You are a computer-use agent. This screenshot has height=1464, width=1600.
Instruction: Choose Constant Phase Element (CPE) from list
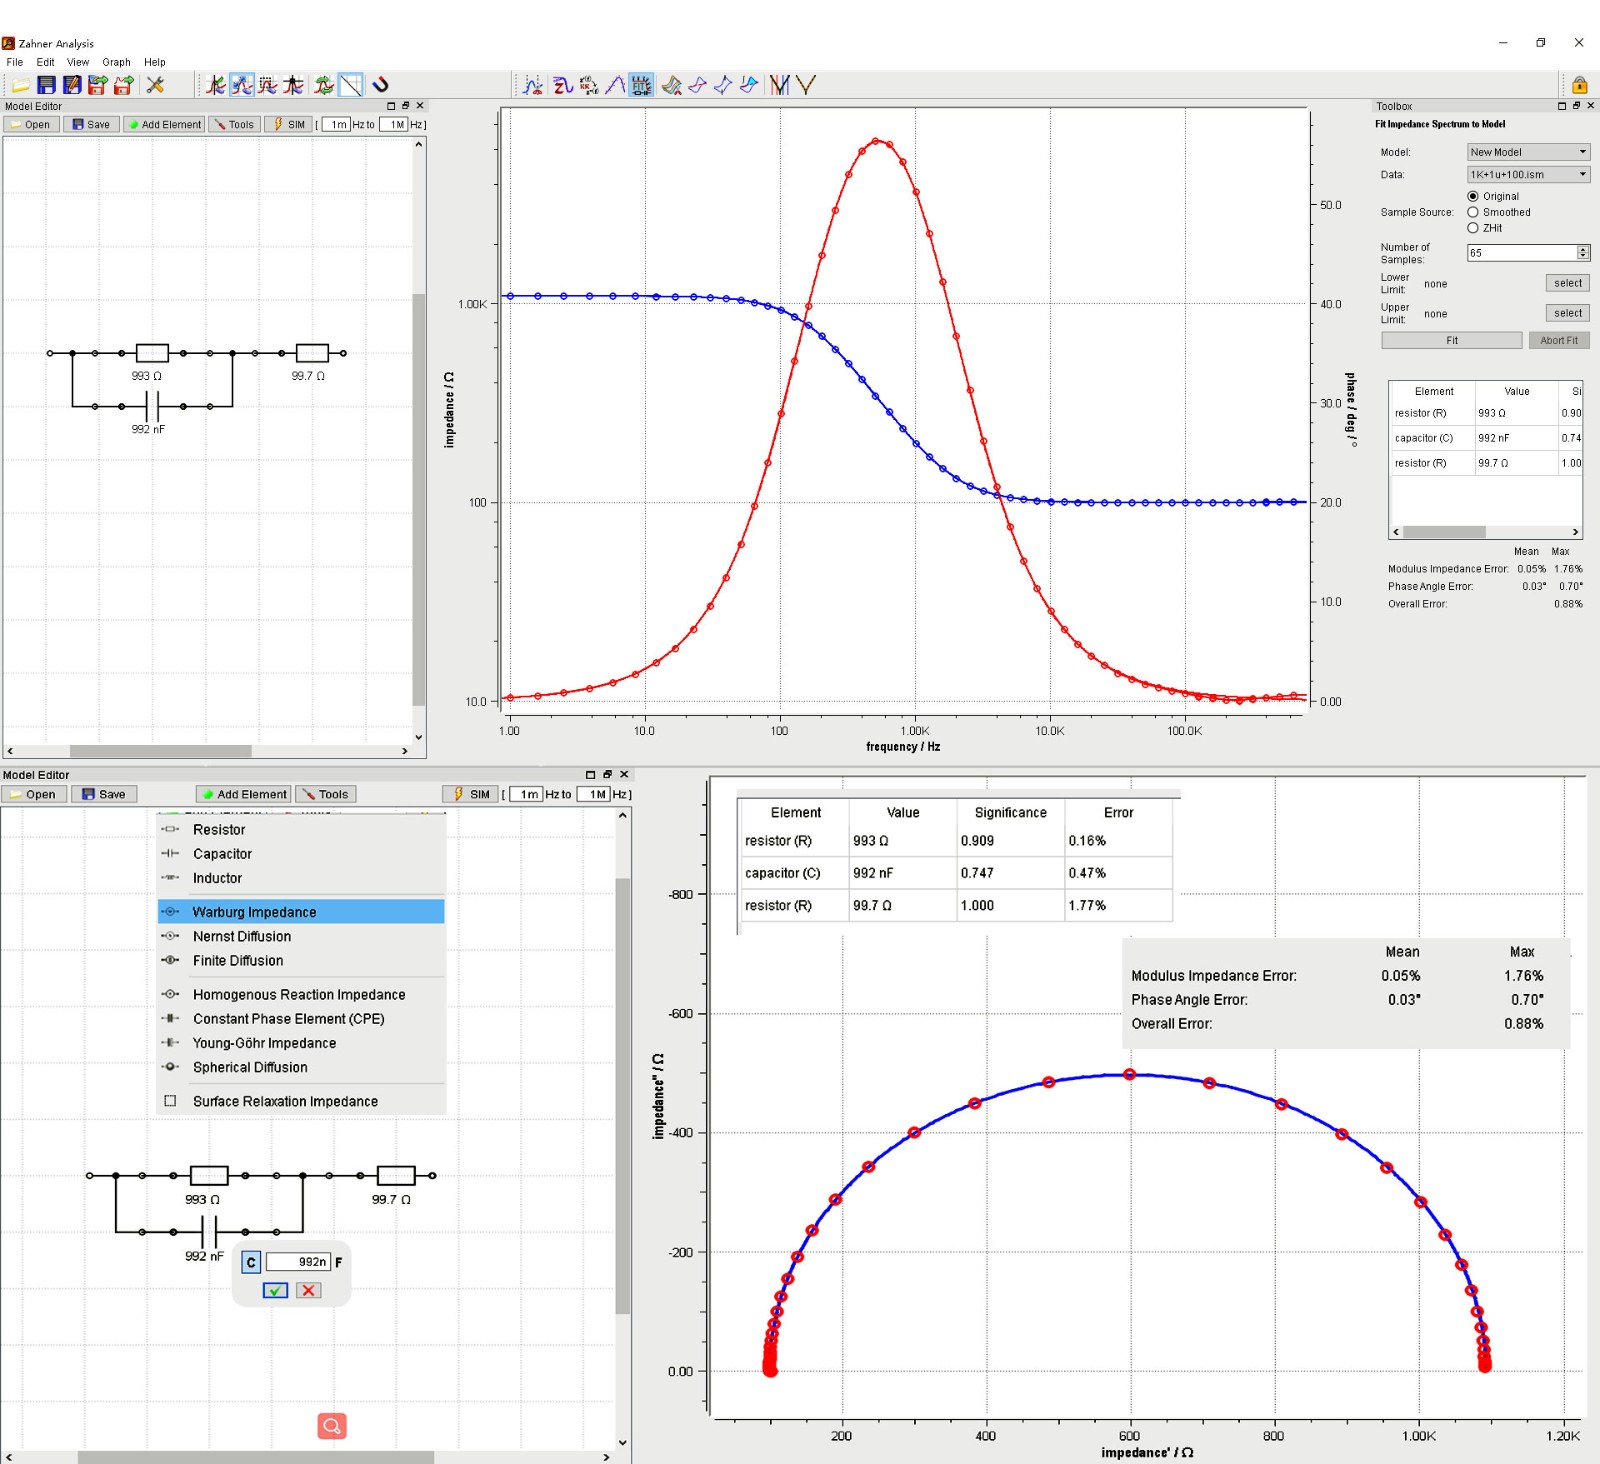point(288,1019)
